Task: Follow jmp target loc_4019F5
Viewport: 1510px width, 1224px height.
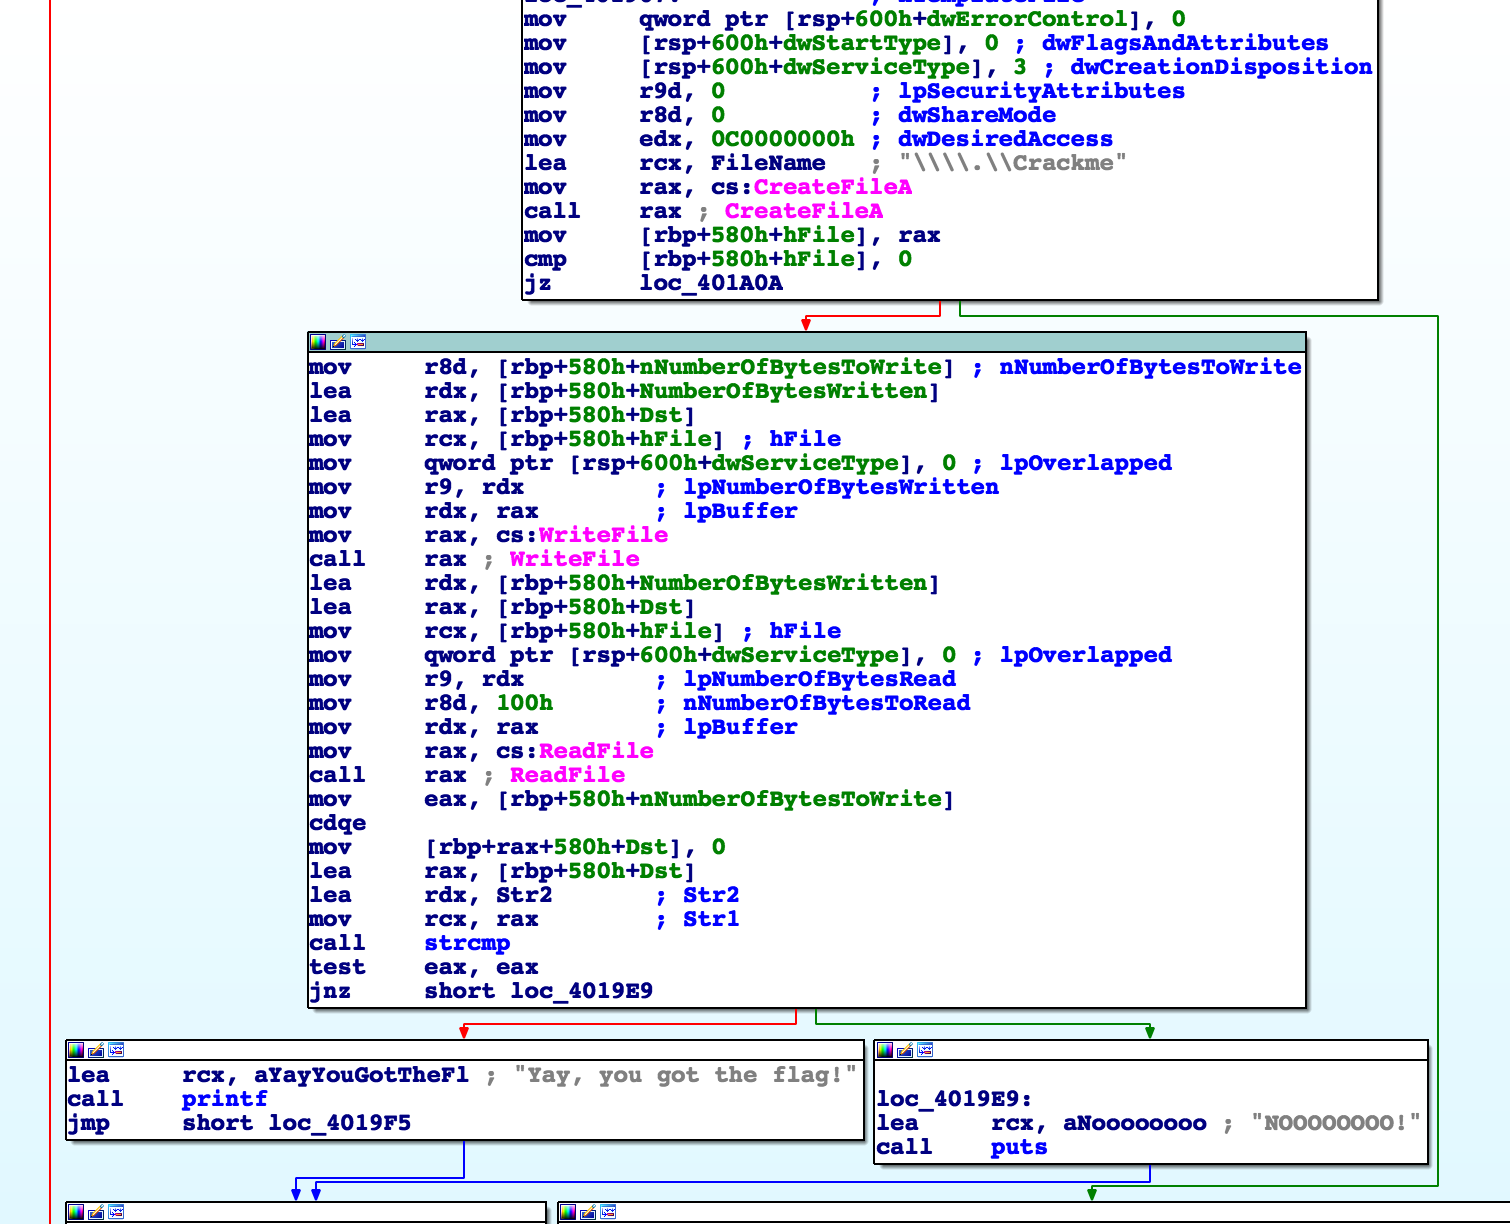Action: pyautogui.click(x=339, y=1123)
